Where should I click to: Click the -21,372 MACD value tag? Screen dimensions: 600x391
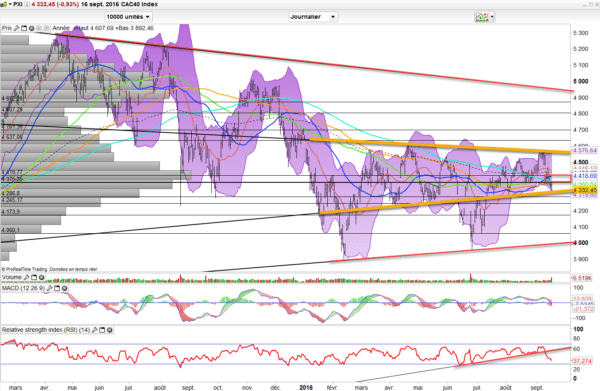pos(584,309)
